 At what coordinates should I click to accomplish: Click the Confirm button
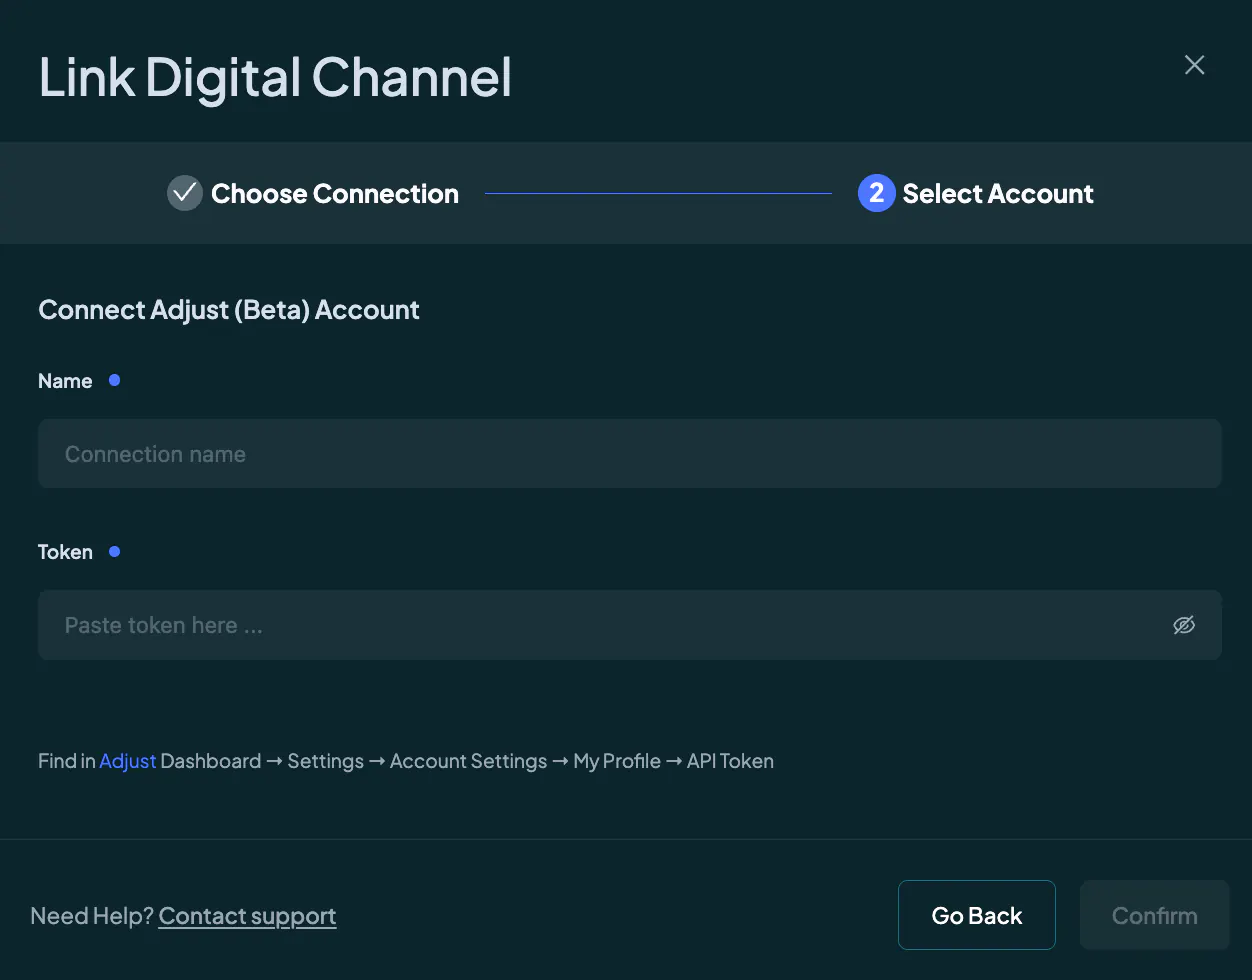pos(1155,915)
